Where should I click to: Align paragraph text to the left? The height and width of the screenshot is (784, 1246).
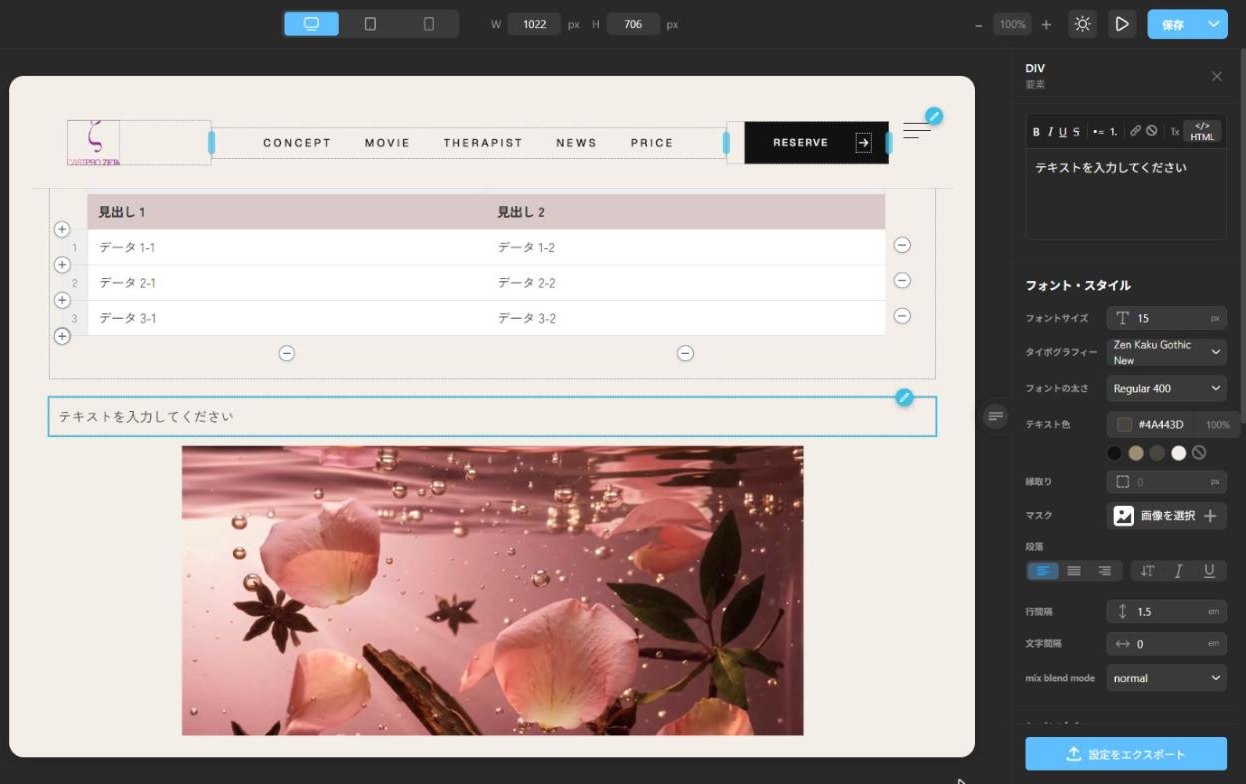(x=1042, y=571)
